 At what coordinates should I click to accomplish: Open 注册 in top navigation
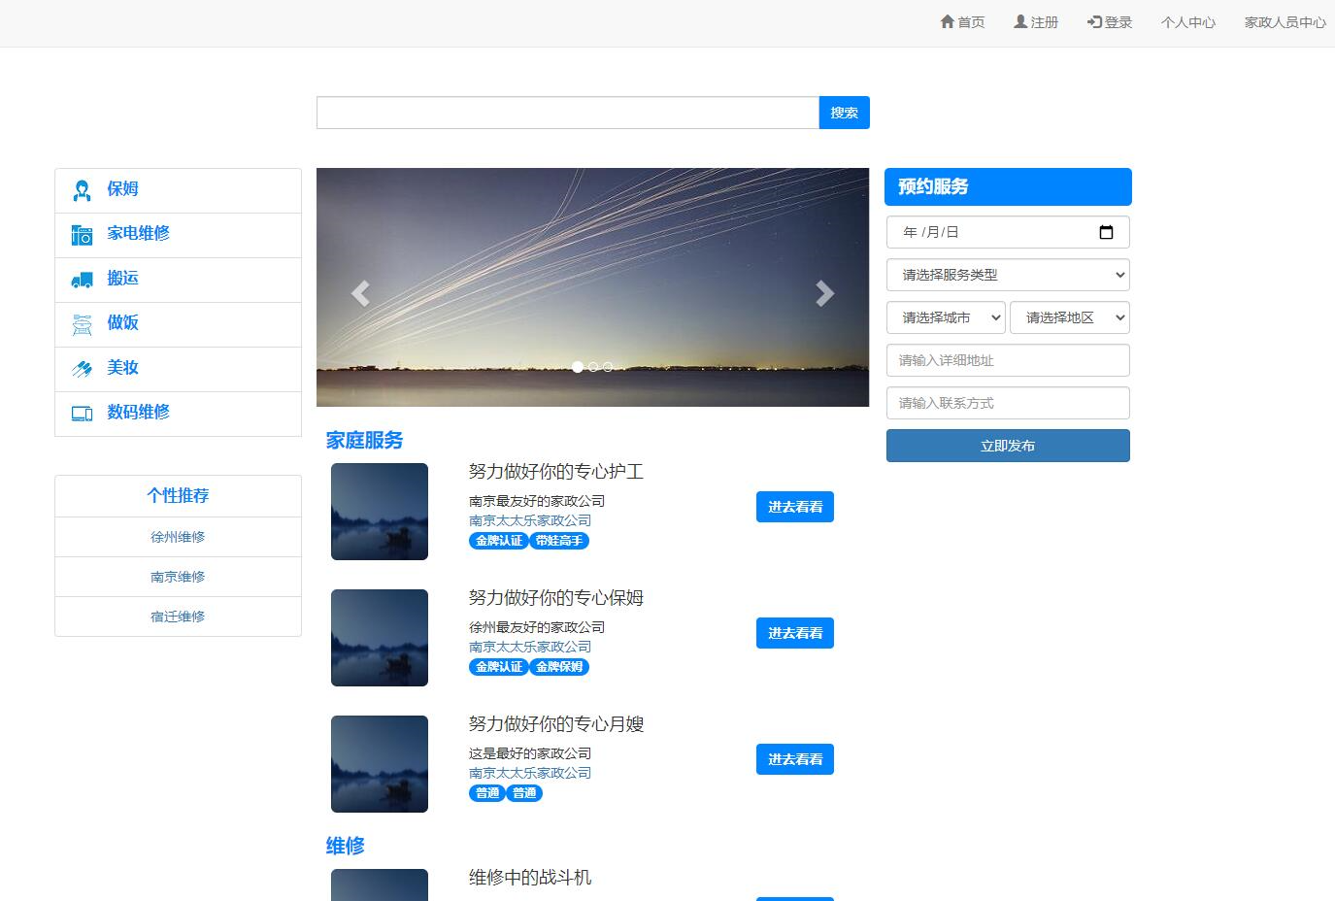point(1042,22)
